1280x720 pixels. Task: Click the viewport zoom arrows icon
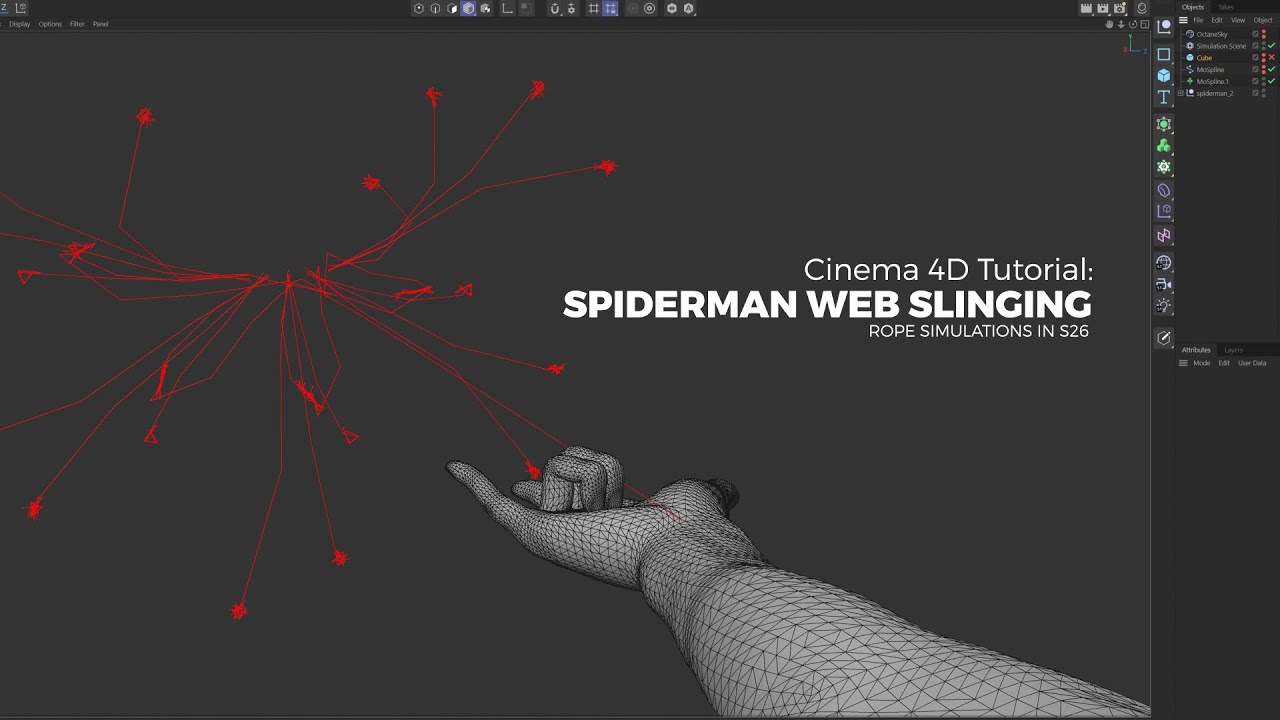click(x=1121, y=24)
